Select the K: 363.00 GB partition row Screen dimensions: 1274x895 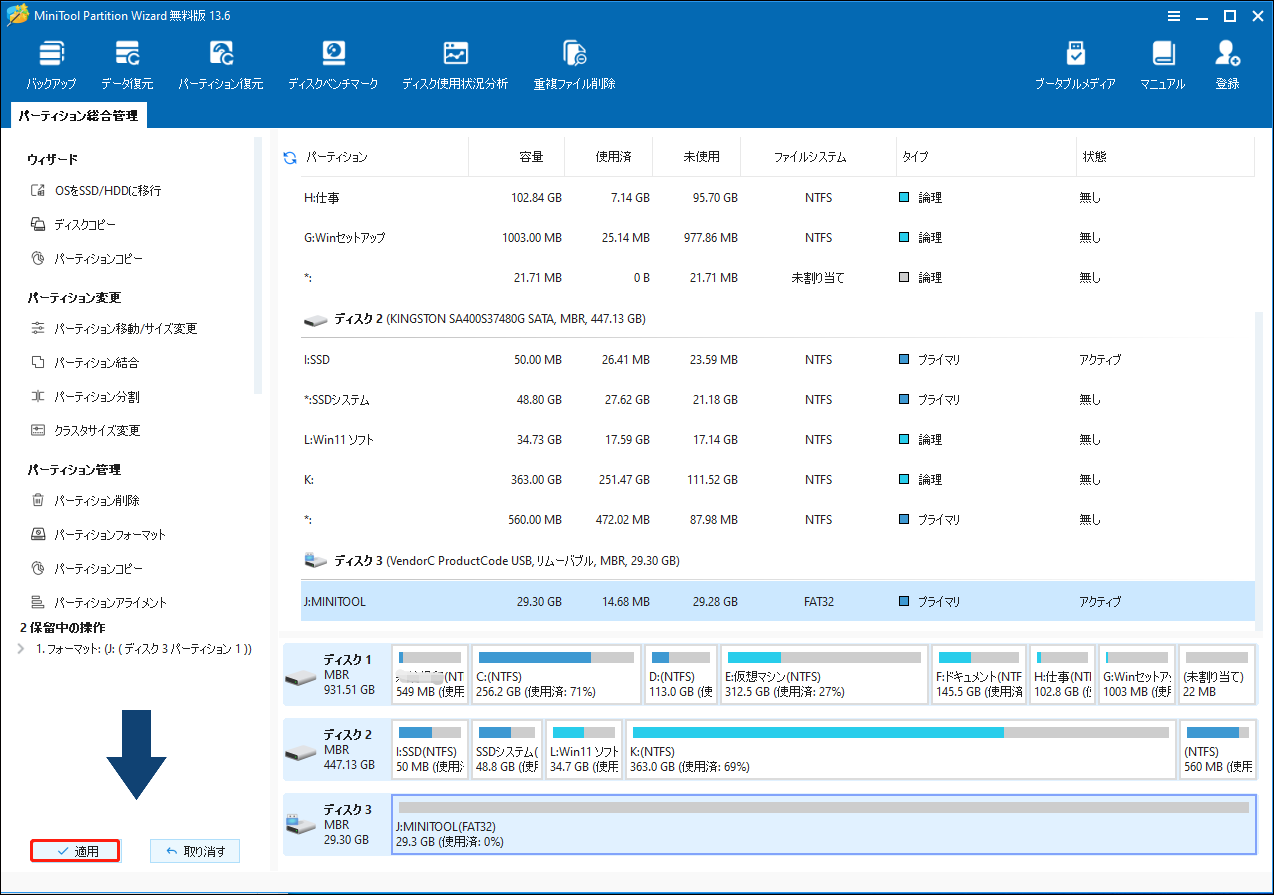click(x=778, y=480)
